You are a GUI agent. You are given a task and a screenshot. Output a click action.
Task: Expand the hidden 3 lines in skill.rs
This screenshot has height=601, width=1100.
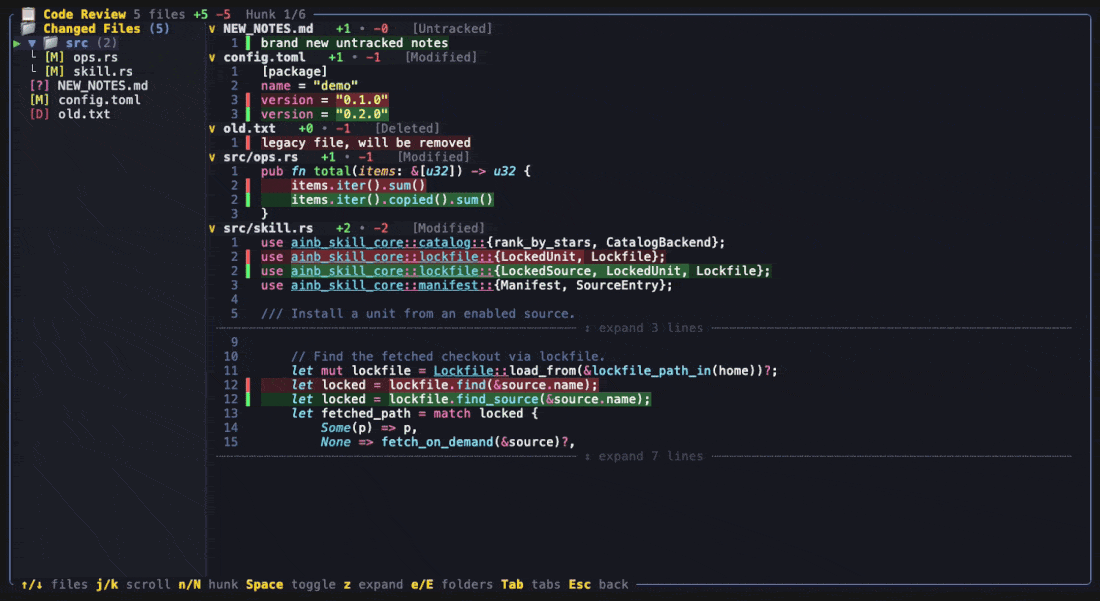[643, 327]
